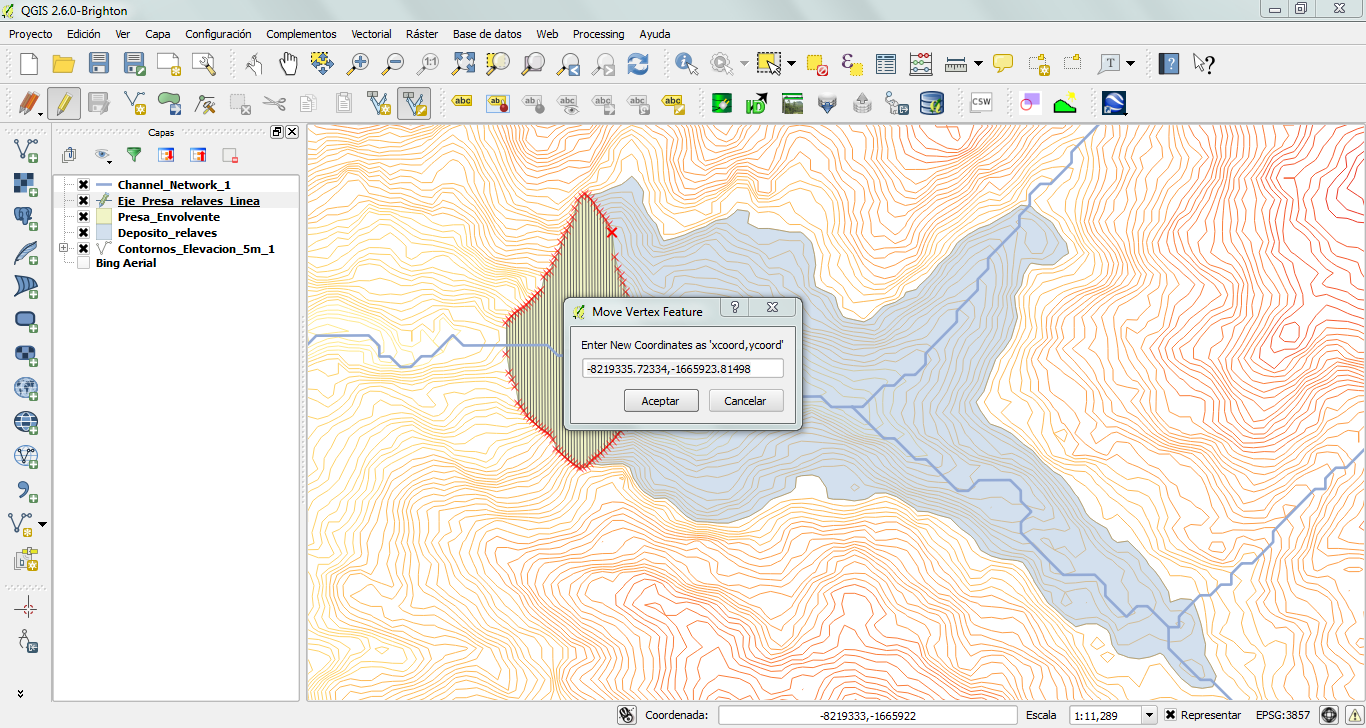The height and width of the screenshot is (728, 1366).
Task: Click the mouse coordinate toggle extents icon
Action: 627,715
